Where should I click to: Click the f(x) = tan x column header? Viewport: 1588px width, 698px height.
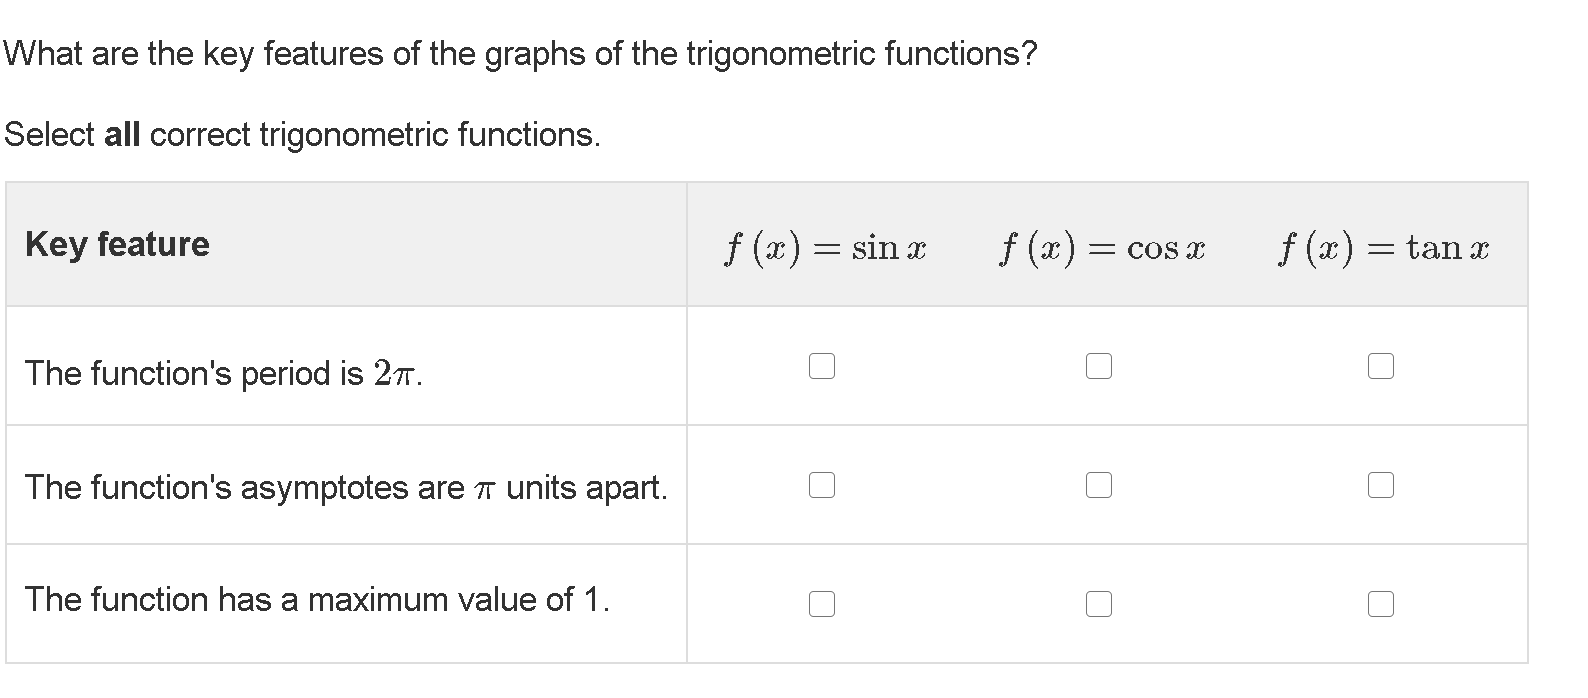[x=1384, y=247]
